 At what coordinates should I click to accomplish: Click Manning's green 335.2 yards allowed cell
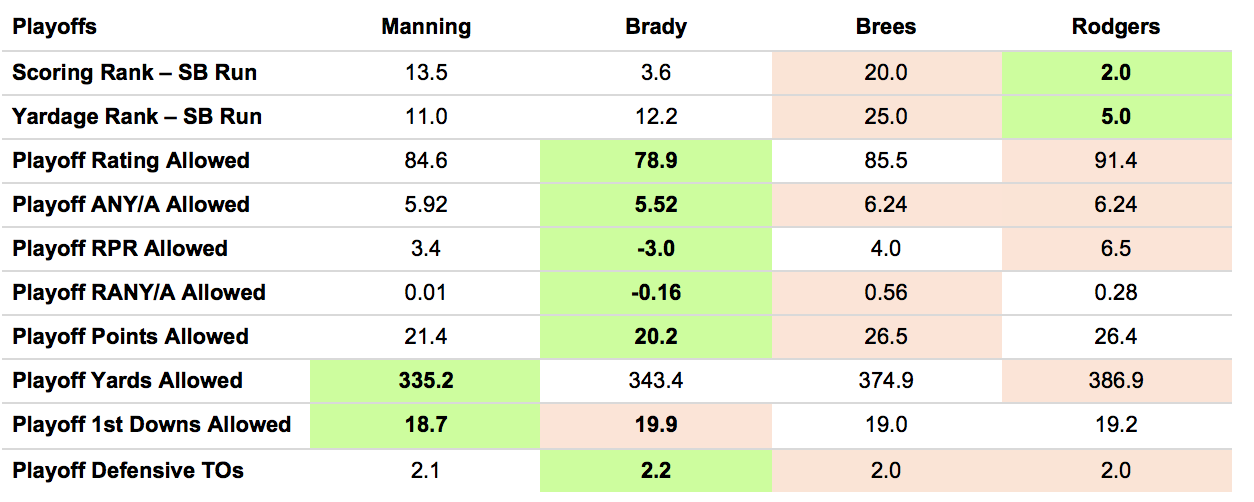point(428,381)
